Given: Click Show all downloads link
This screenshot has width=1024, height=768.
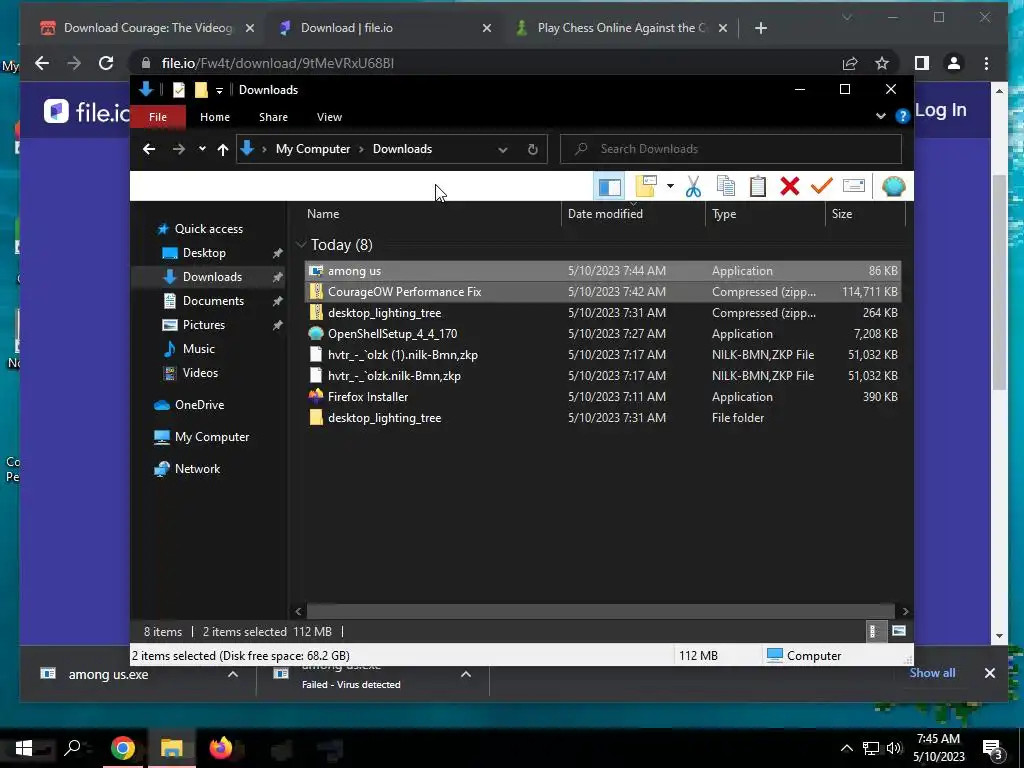Looking at the screenshot, I should click(932, 673).
